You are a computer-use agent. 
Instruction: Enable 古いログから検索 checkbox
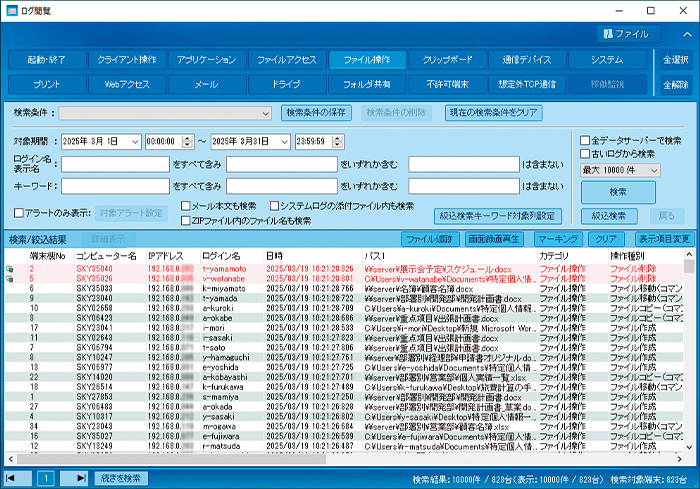coord(585,154)
